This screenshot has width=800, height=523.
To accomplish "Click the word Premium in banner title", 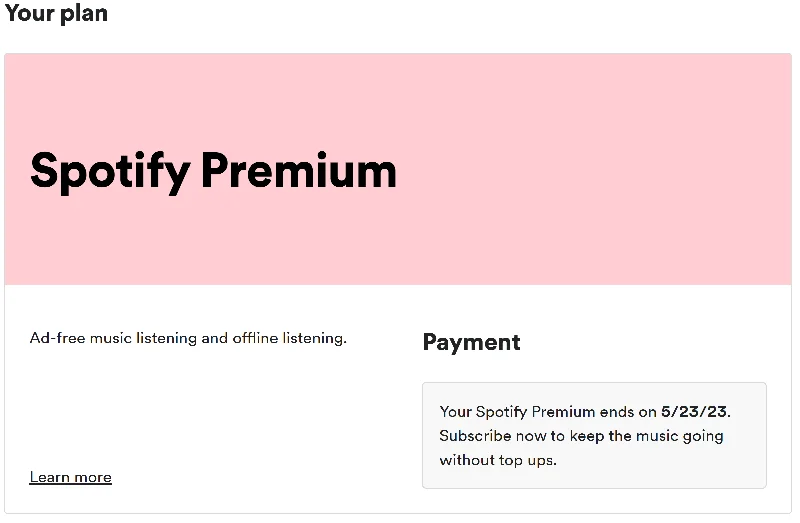I will 299,170.
